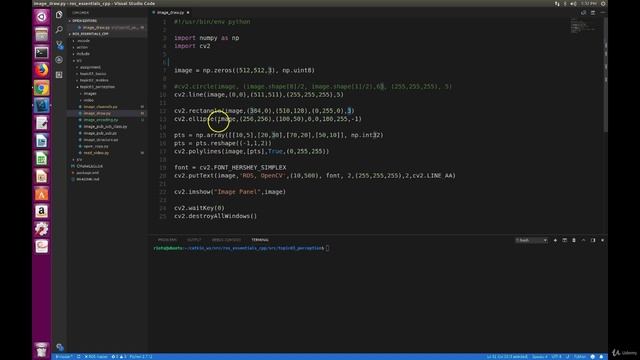The height and width of the screenshot is (360, 640).
Task: Collapse the src folder
Action: tap(78, 60)
